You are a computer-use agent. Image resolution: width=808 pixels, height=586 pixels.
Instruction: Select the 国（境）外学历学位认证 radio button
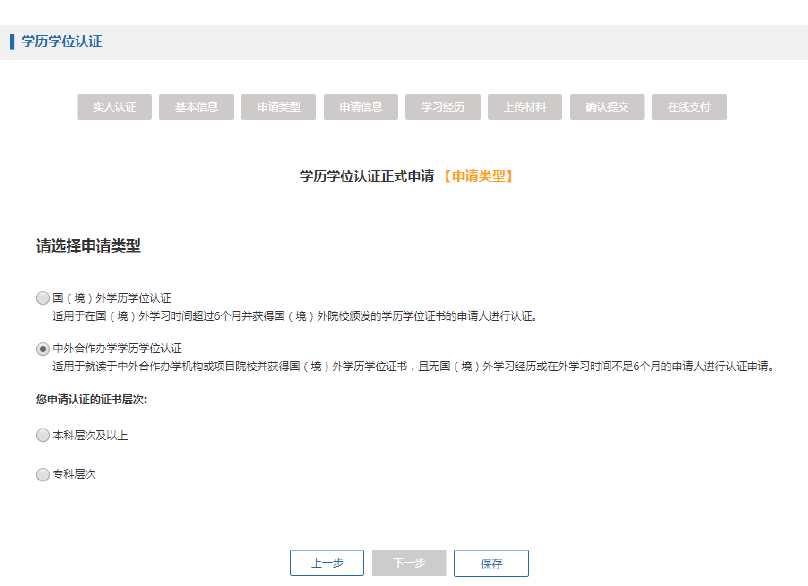(42, 298)
